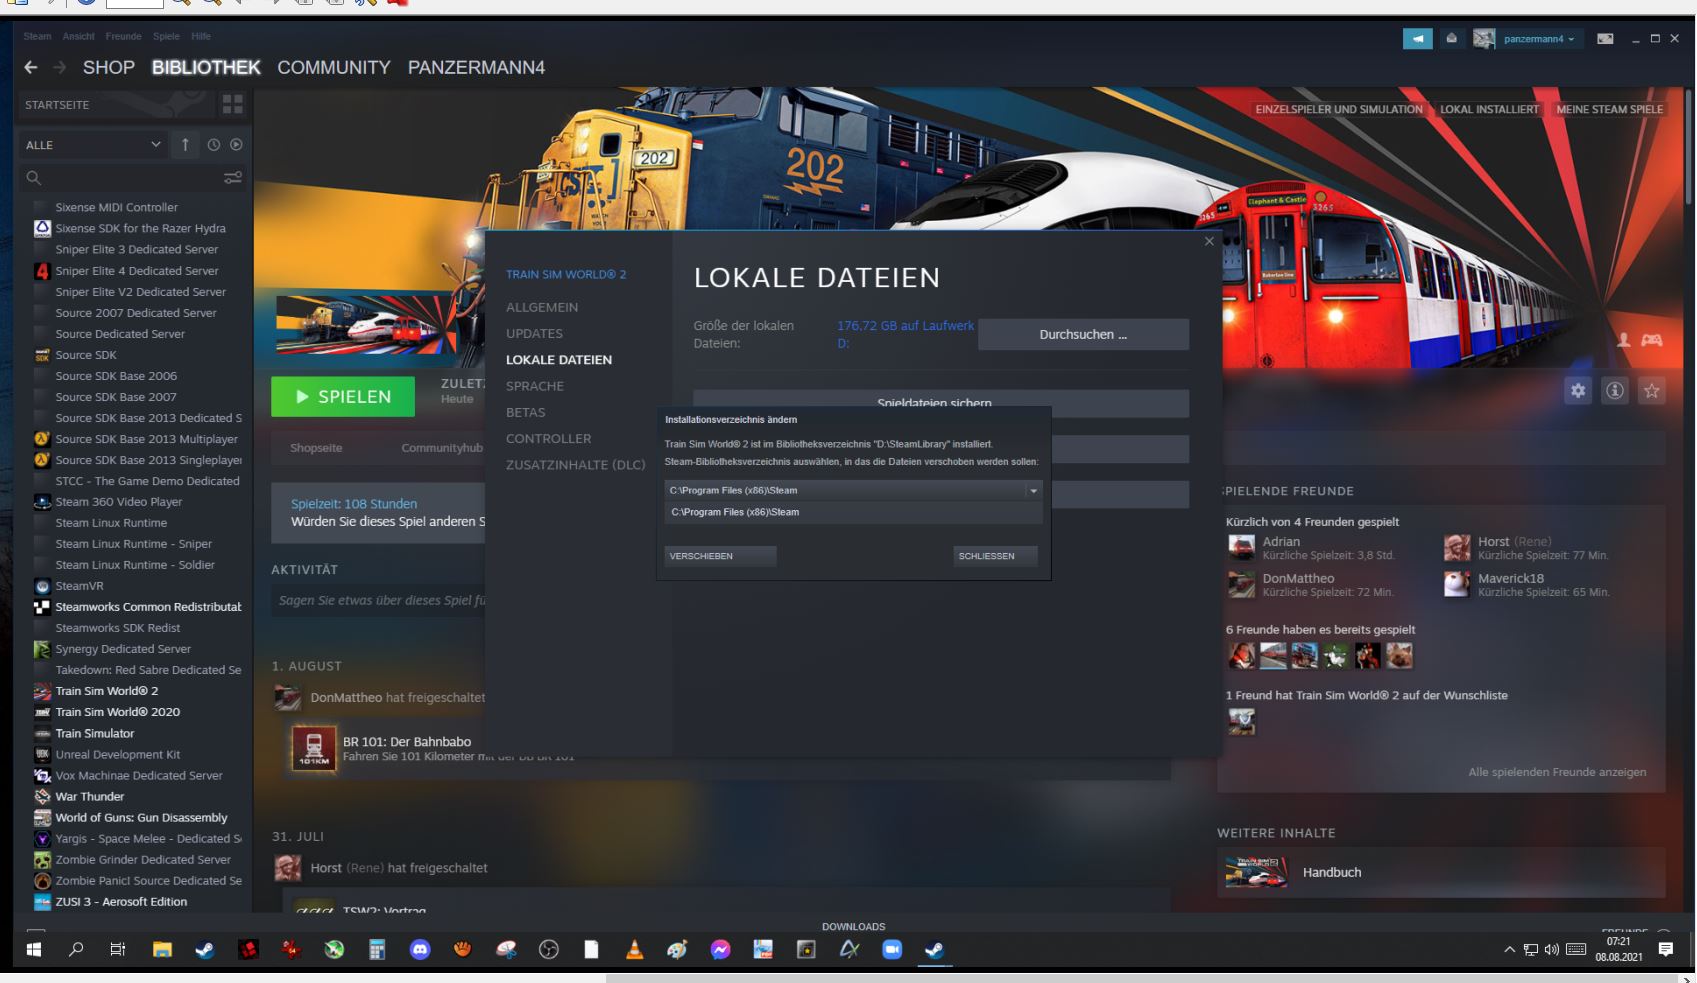Go to the COMMUNITY tab

pos(334,67)
